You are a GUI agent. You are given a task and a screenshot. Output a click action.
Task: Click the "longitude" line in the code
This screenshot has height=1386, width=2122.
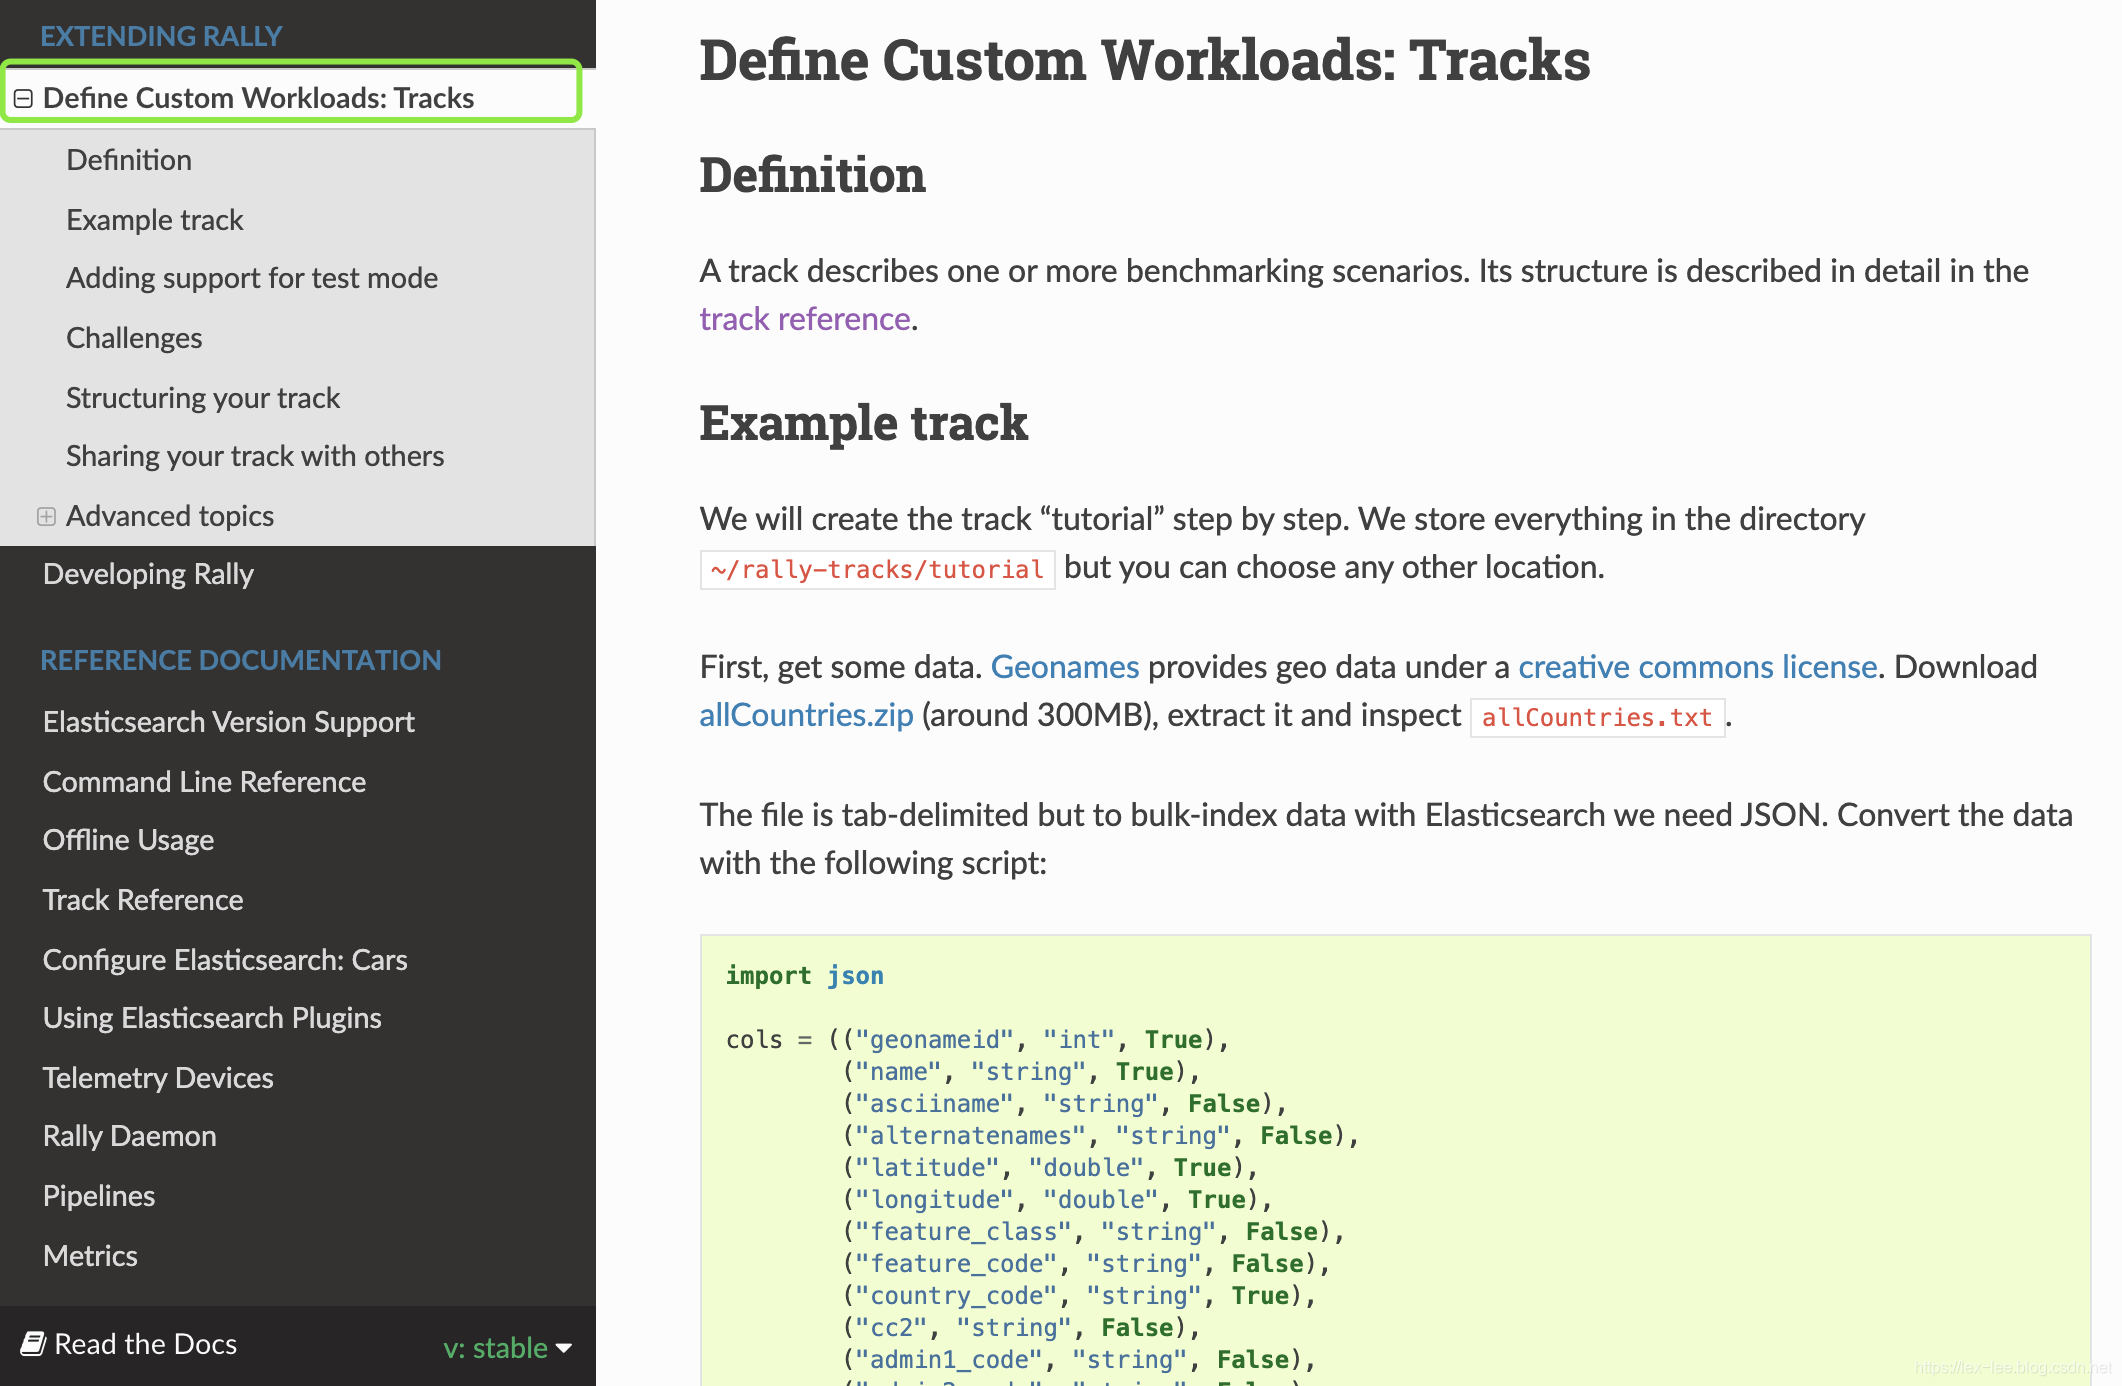pos(1057,1200)
